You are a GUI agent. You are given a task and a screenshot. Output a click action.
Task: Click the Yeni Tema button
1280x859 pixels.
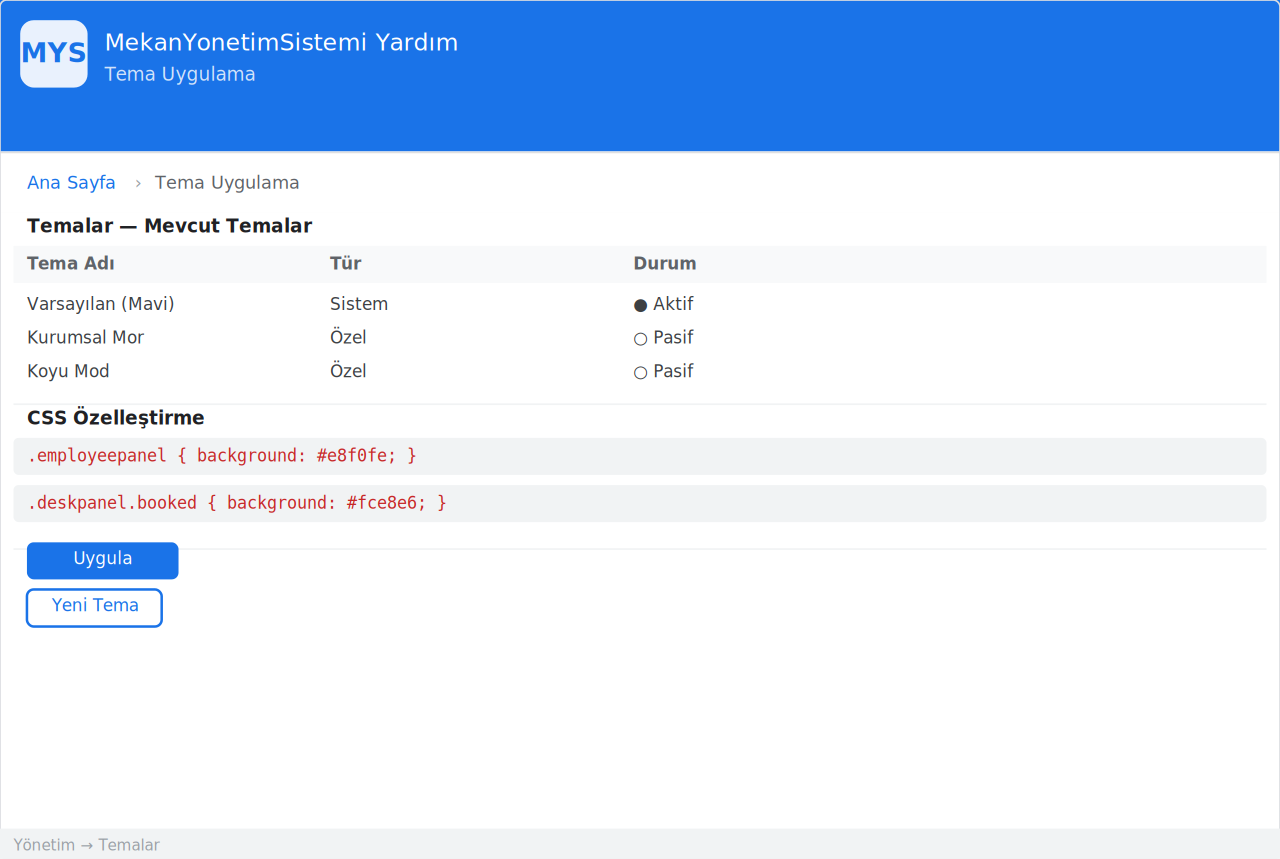pos(94,608)
